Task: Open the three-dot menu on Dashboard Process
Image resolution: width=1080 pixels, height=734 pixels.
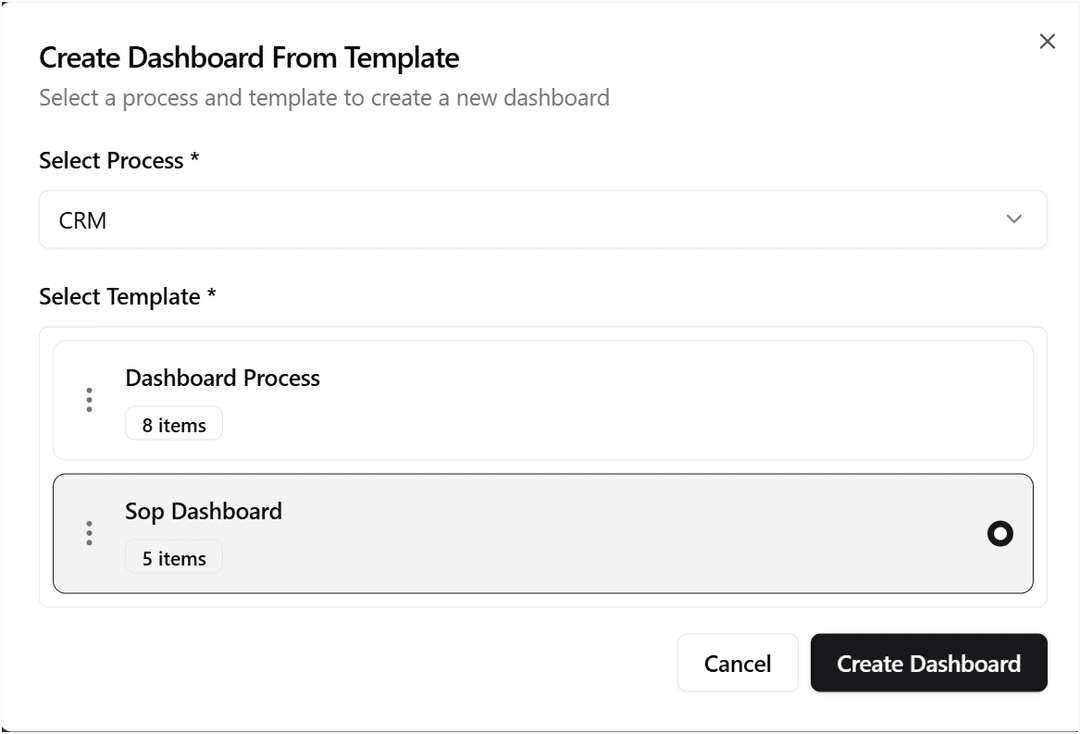Action: click(89, 400)
